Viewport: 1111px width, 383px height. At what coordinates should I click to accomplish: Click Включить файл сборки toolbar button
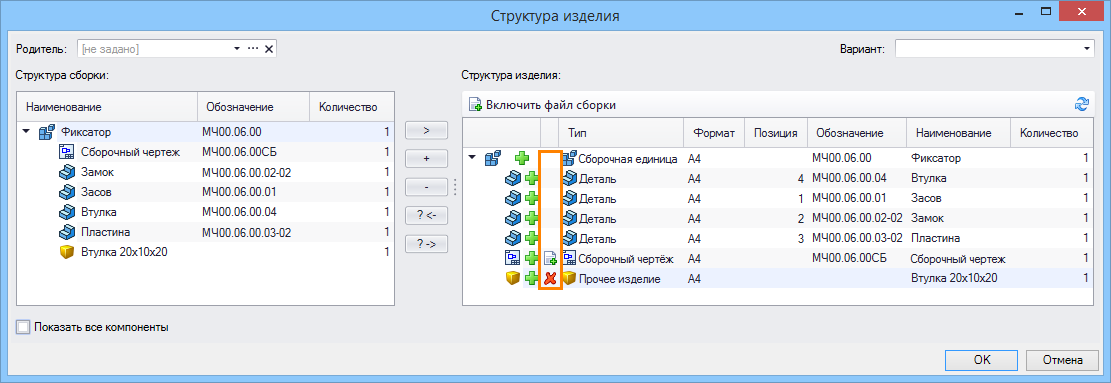click(542, 105)
